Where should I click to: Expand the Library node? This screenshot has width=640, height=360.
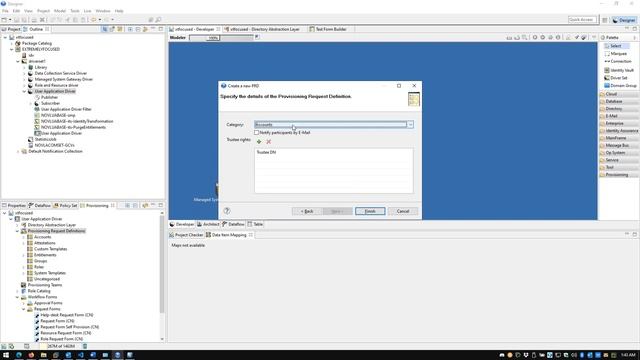pyautogui.click(x=24, y=67)
